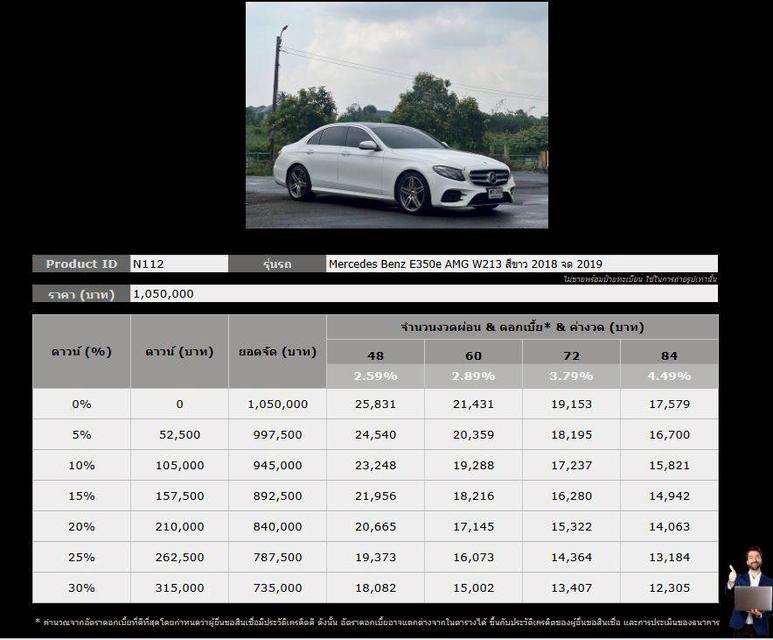This screenshot has height=640, width=773.
Task: Click financed amount 945,000
Action: 278,465
